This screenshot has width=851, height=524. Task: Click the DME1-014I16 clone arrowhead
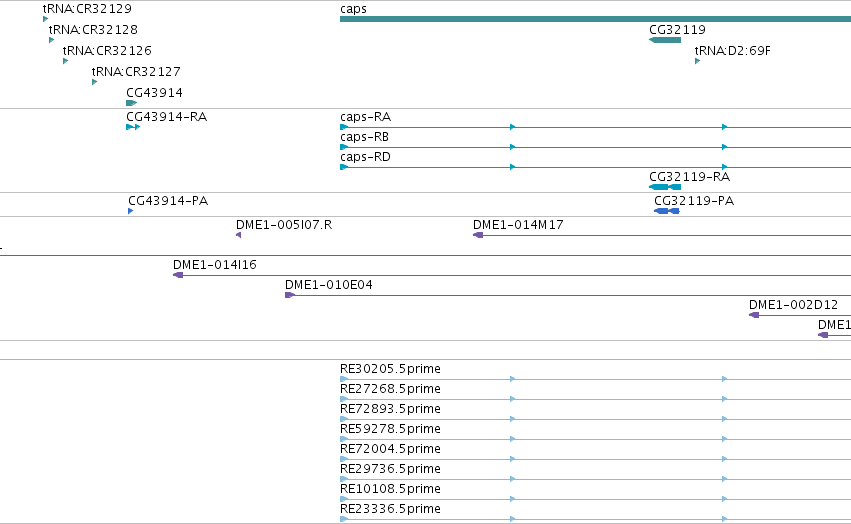[178, 275]
